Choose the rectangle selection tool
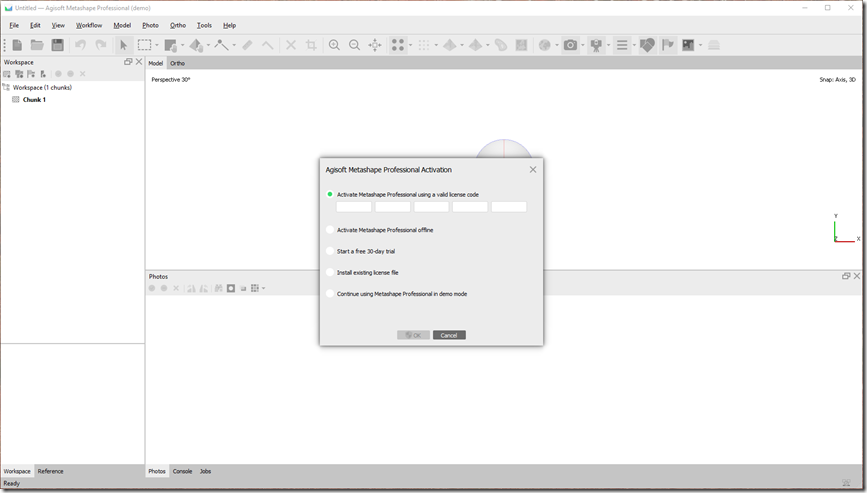Image resolution: width=867 pixels, height=493 pixels. point(144,45)
